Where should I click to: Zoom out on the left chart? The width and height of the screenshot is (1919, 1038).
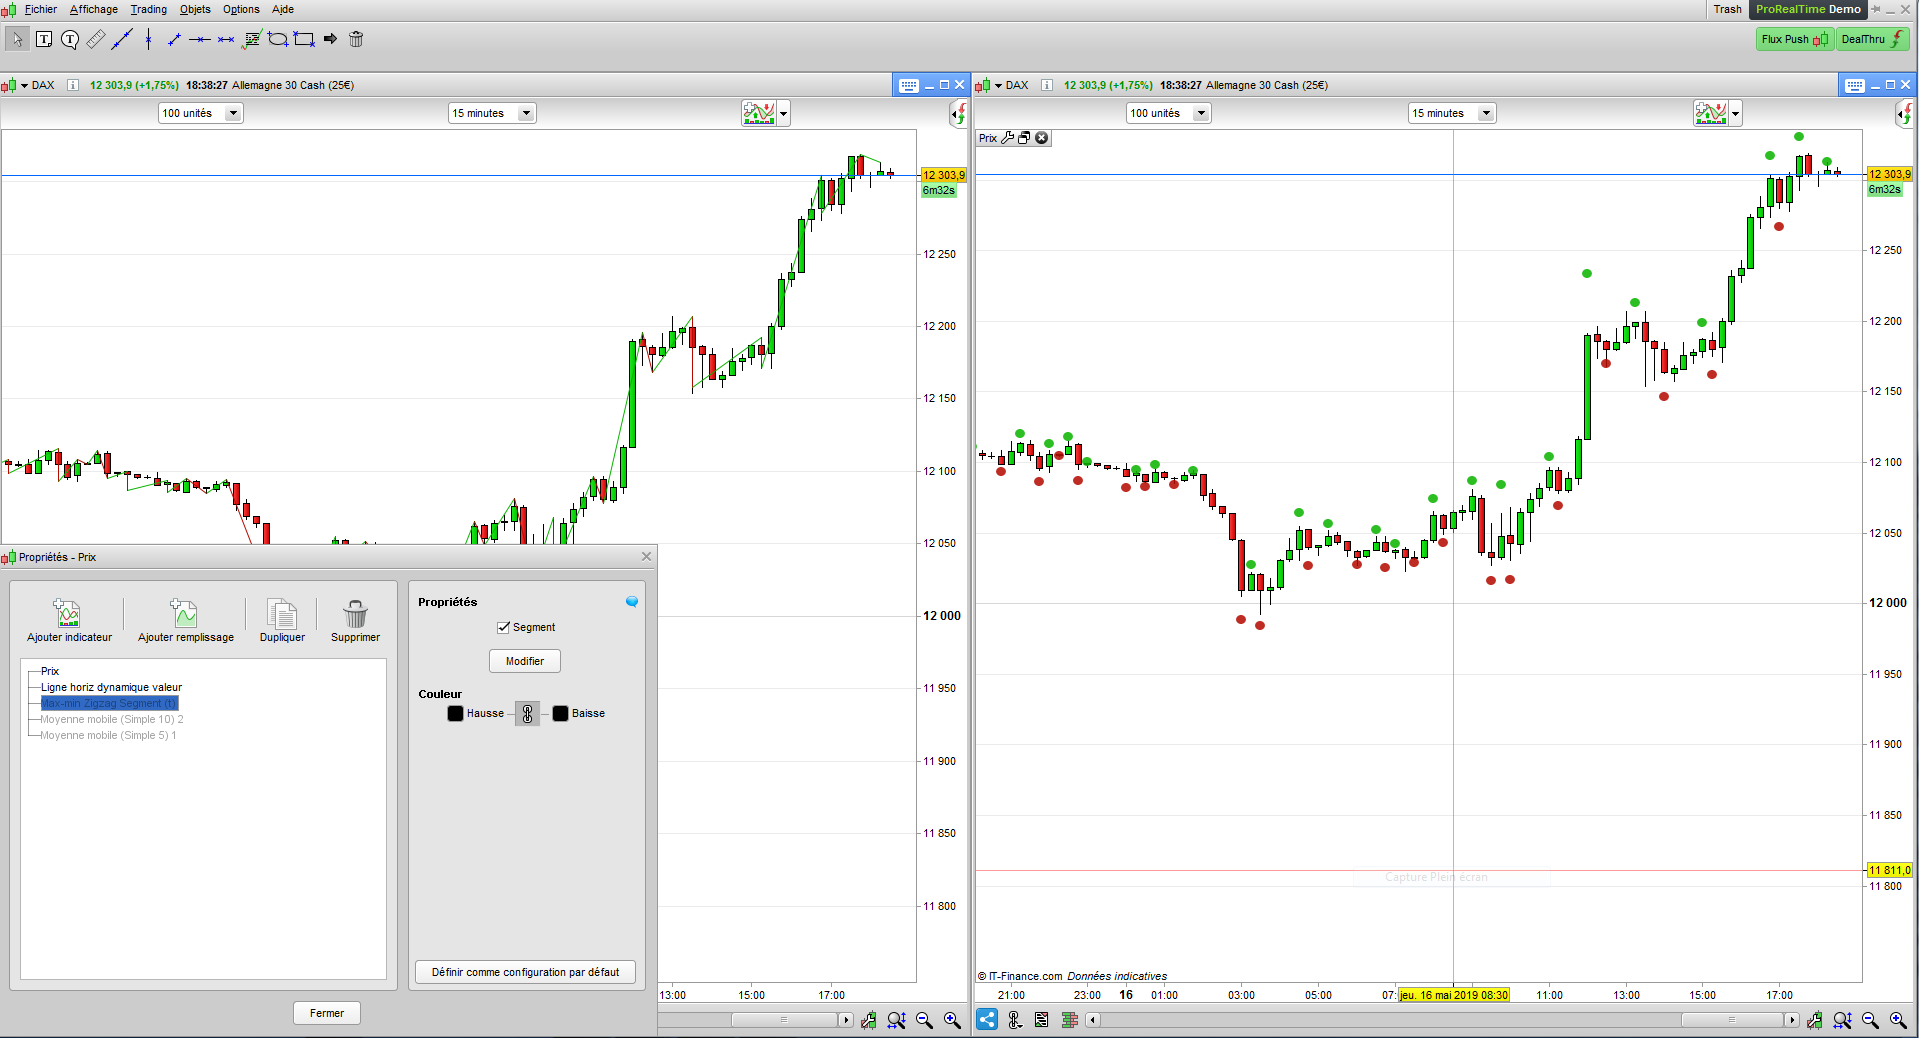click(x=924, y=1020)
